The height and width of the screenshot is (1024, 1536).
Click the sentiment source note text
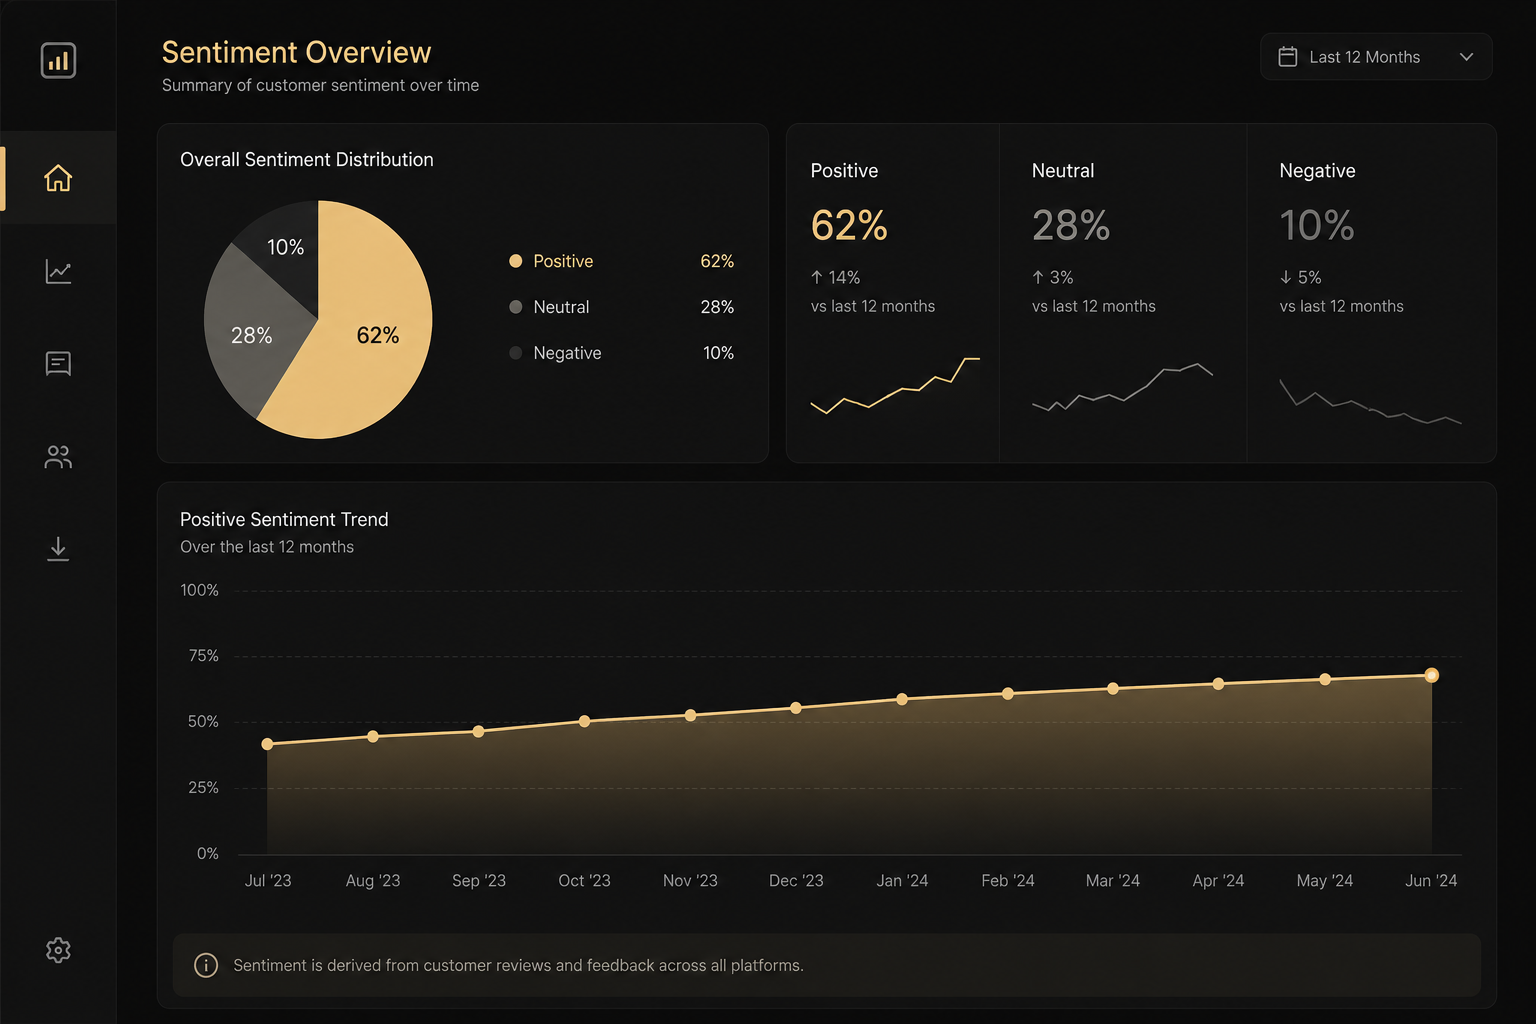pyautogui.click(x=518, y=965)
